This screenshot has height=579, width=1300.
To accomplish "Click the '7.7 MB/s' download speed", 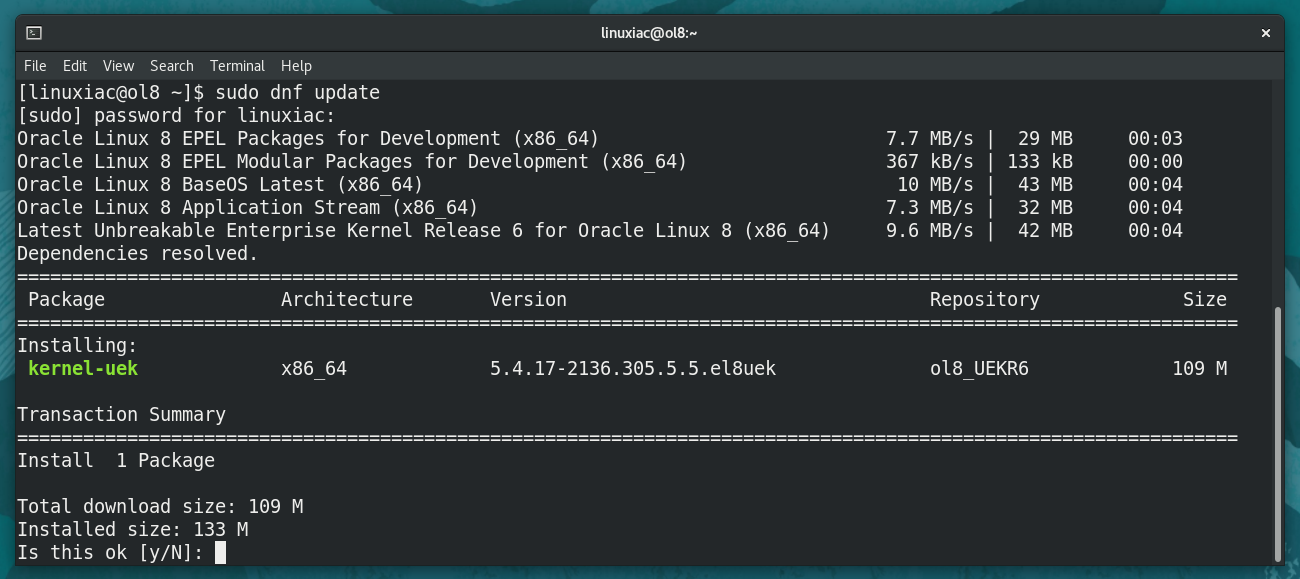I will pos(930,139).
